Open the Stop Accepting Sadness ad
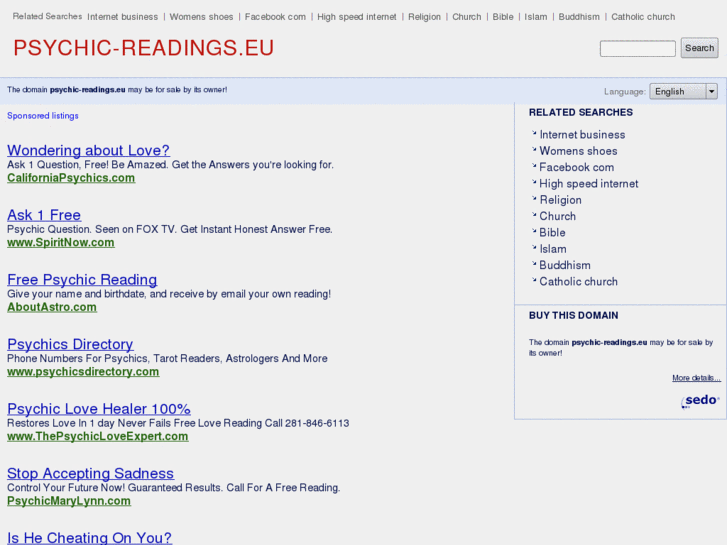The width and height of the screenshot is (727, 545). [x=90, y=473]
